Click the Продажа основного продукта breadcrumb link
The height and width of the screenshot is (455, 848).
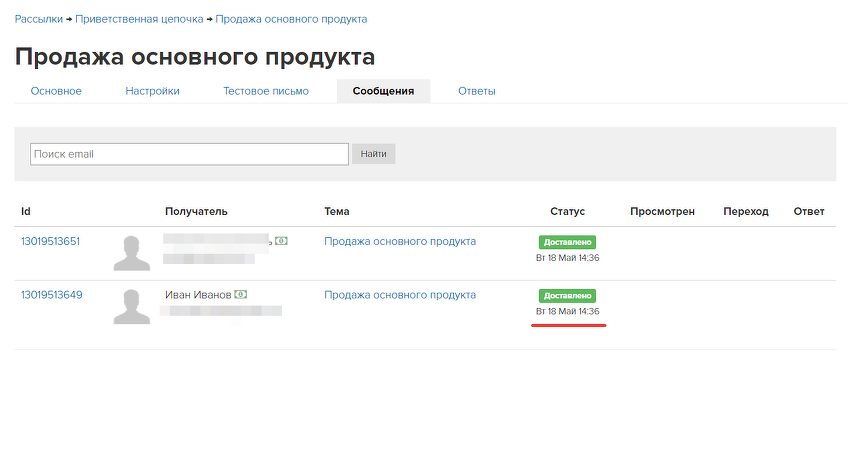coord(291,19)
